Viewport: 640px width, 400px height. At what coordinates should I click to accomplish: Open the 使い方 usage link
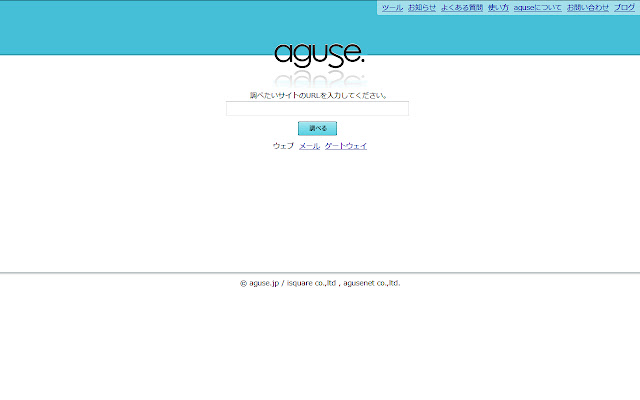pos(498,8)
